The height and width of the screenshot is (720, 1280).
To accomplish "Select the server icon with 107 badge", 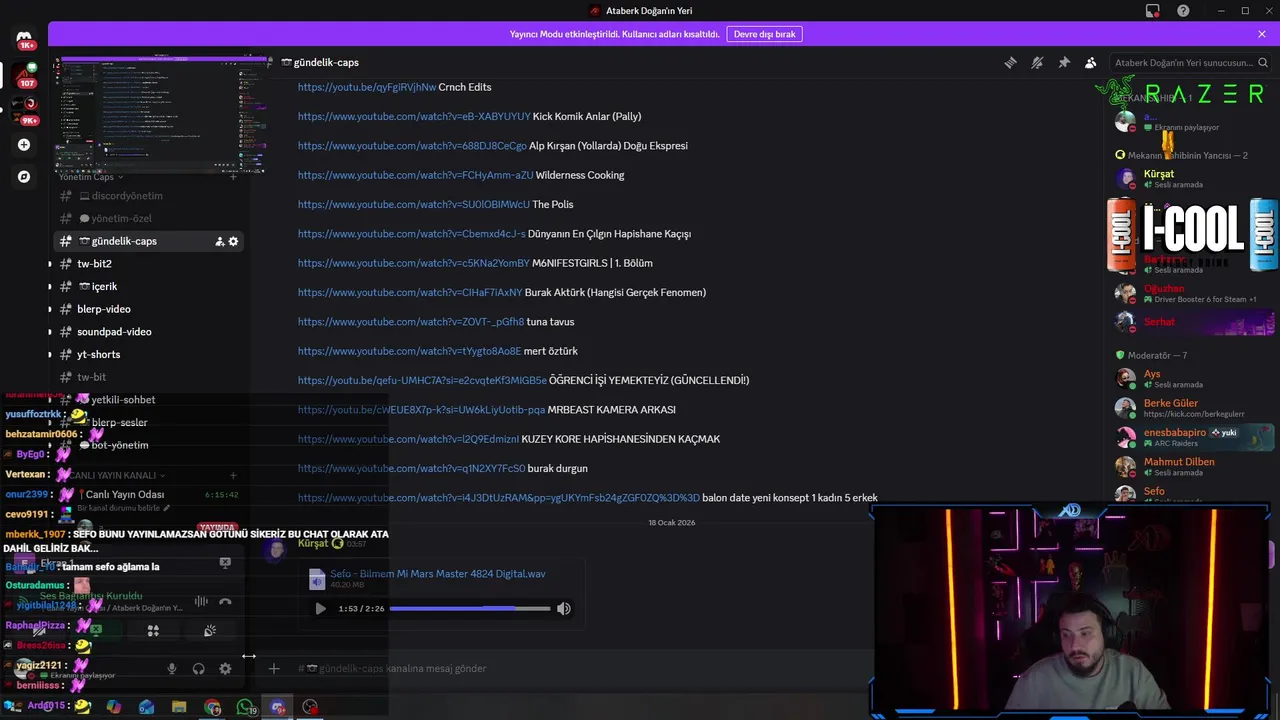I will (x=24, y=75).
